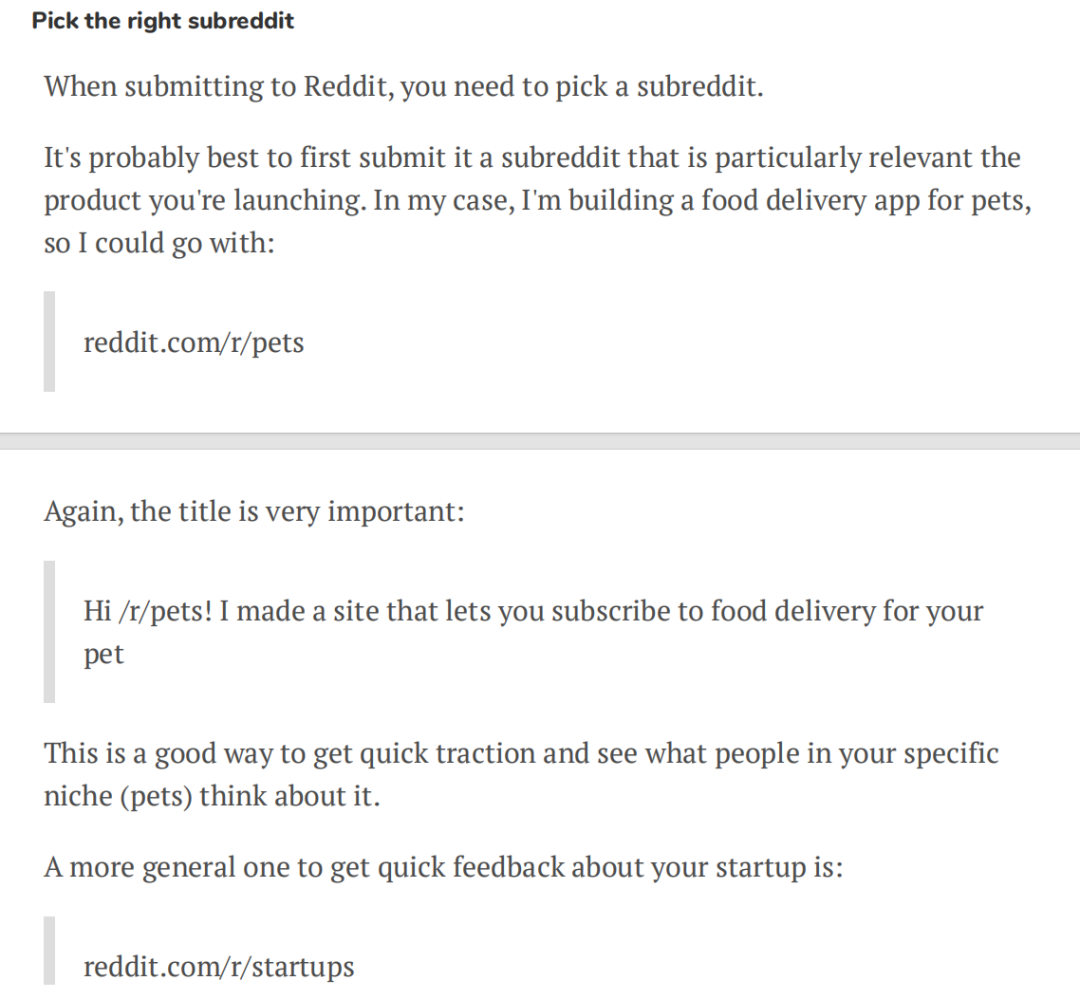Click the reddit.com/r/pets quoted text
Viewport: 1080px width, 999px height.
pyautogui.click(x=194, y=342)
